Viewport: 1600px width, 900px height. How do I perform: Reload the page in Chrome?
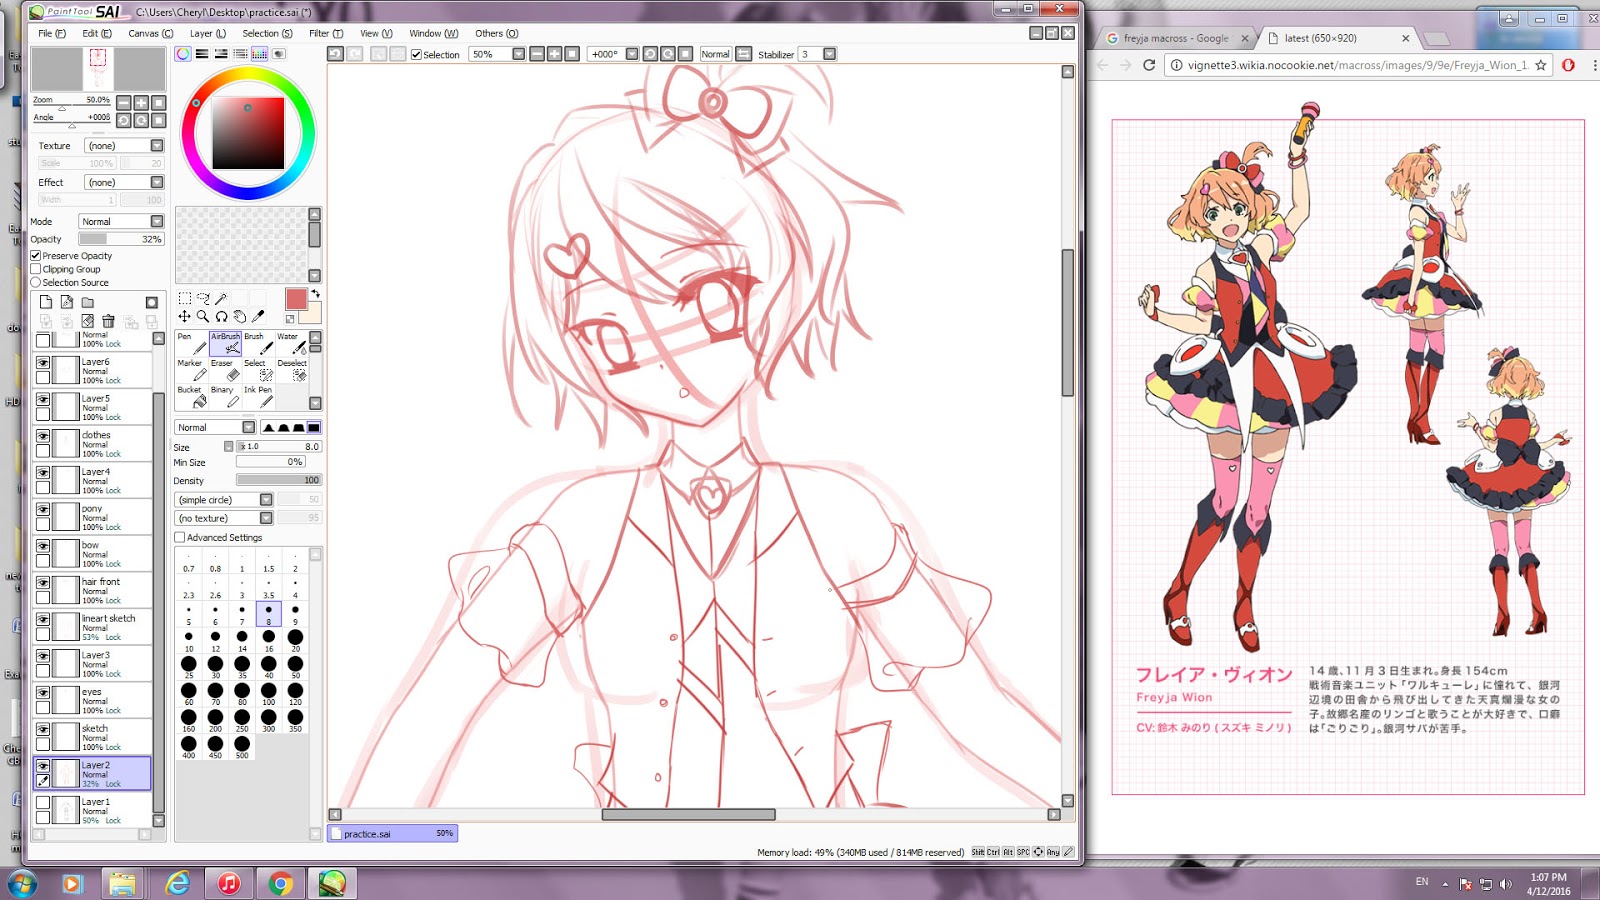1149,65
